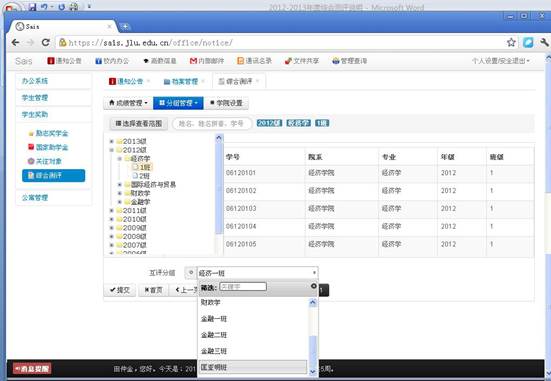Select the 2010级 folder in tree
The image size is (551, 381).
[x=131, y=219]
